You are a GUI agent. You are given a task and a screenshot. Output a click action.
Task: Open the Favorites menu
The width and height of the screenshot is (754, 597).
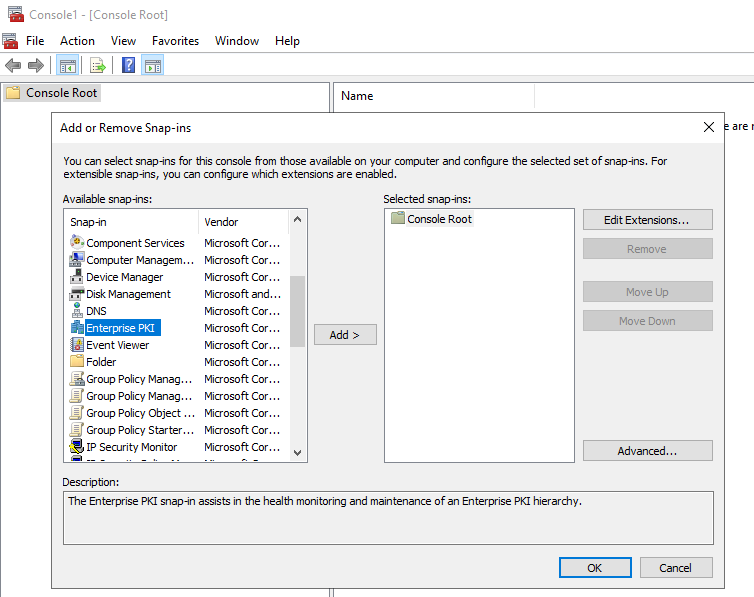(x=175, y=41)
